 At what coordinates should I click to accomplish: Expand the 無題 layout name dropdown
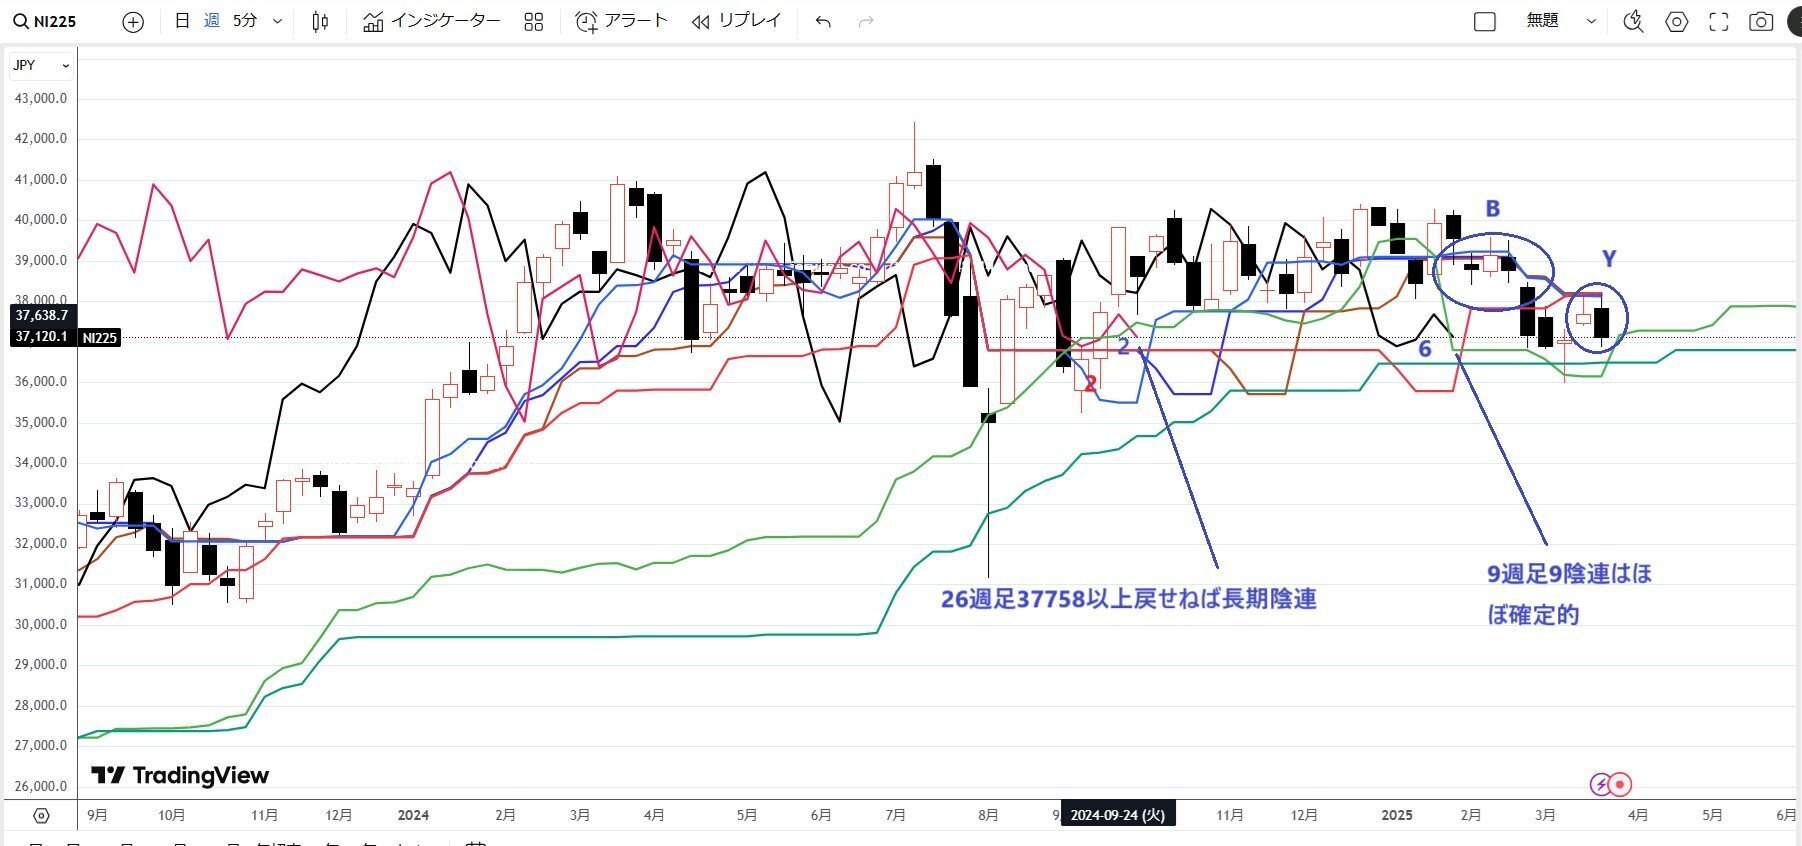(x=1591, y=21)
